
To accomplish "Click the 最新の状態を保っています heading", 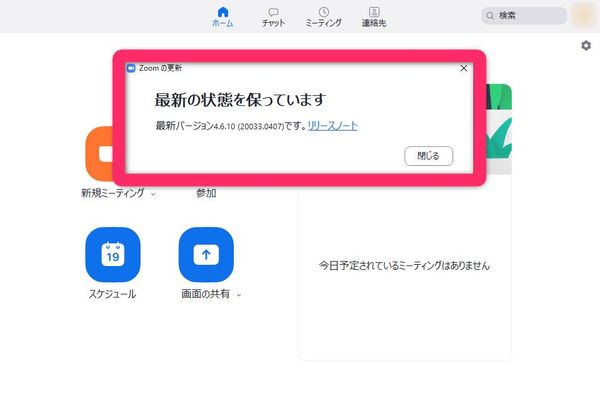I will click(x=240, y=100).
